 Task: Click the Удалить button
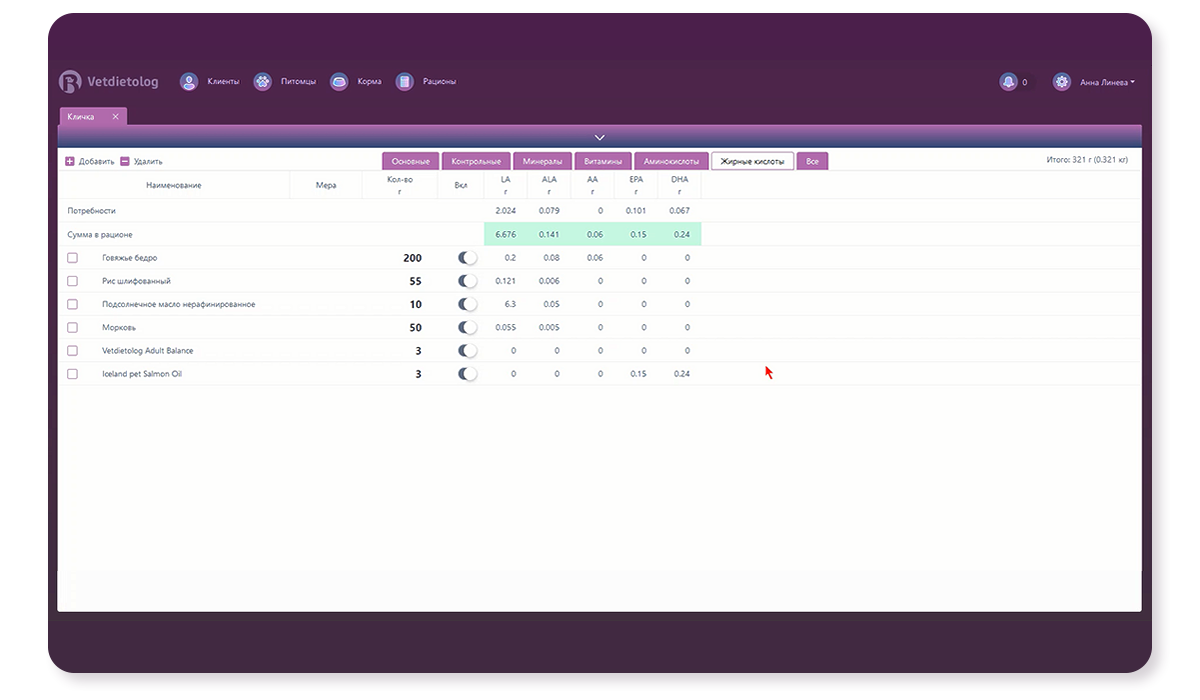point(141,161)
